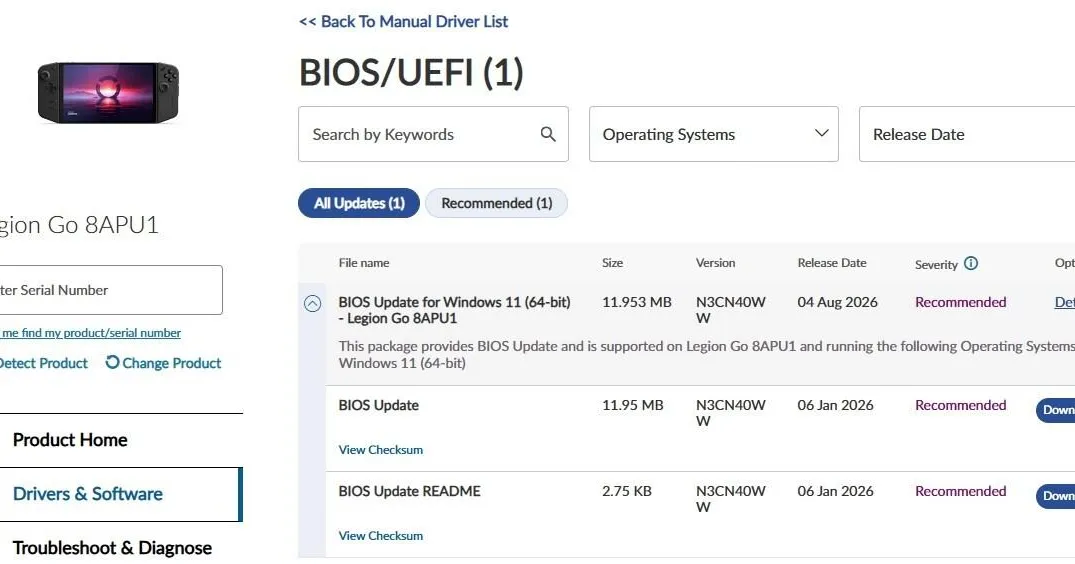Select the All Updates (1) tab
Viewport: 1075px width, 564px height.
click(x=359, y=203)
